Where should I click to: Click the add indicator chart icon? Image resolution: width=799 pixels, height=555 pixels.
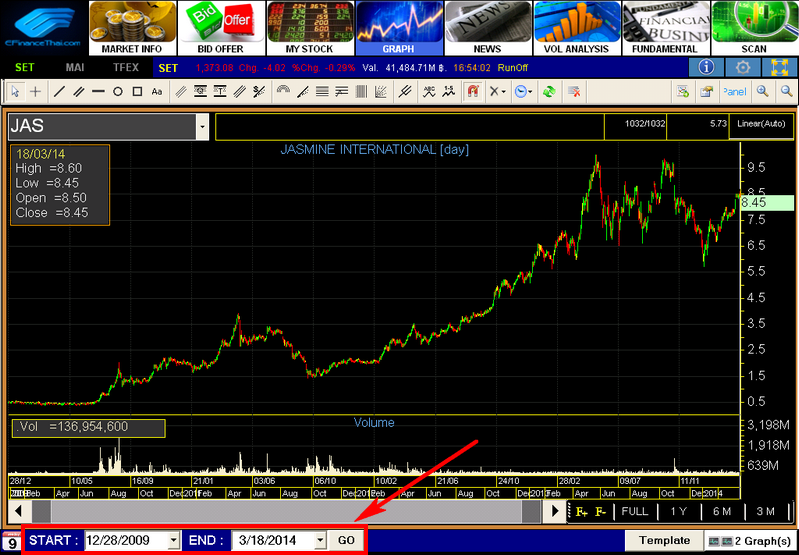click(x=683, y=92)
